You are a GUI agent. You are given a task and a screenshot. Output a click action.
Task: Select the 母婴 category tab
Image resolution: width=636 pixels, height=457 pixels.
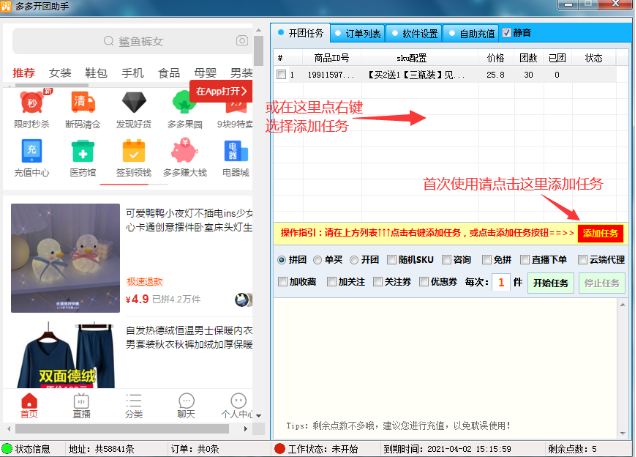coord(205,73)
